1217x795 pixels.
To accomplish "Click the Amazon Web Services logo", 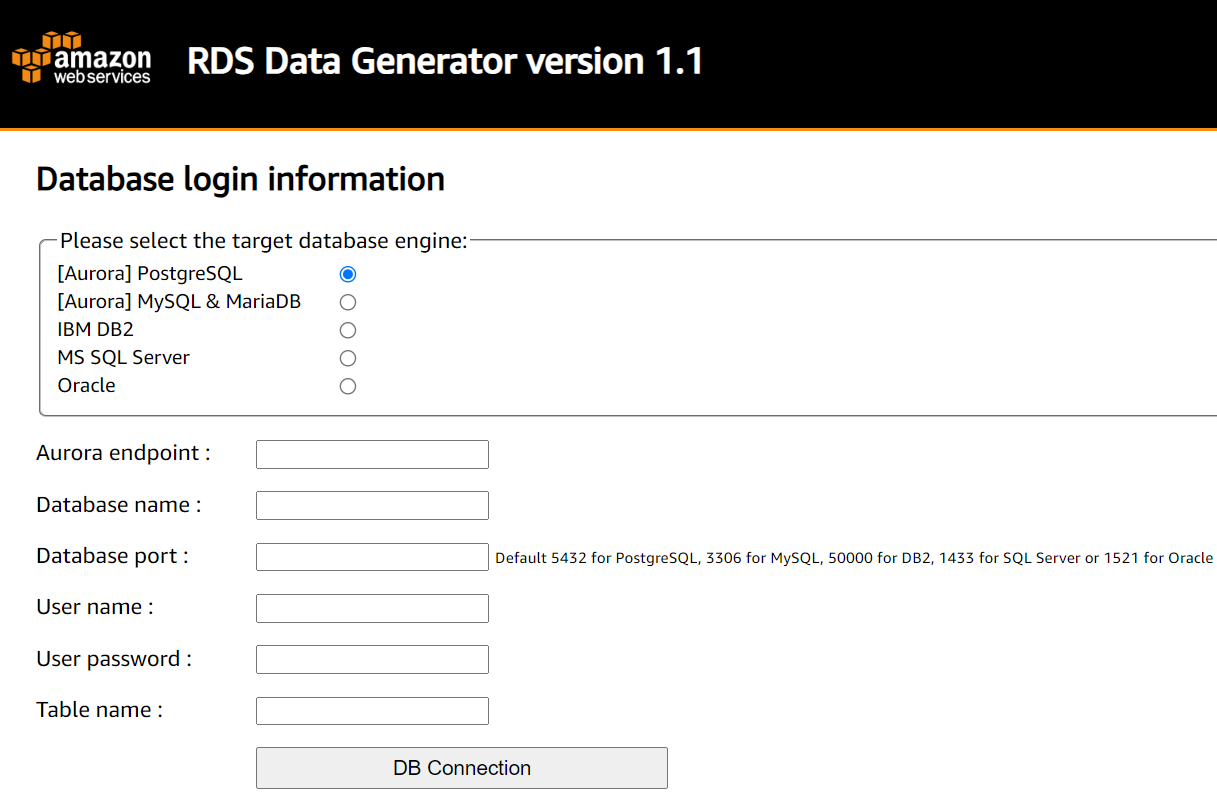I will click(x=81, y=58).
